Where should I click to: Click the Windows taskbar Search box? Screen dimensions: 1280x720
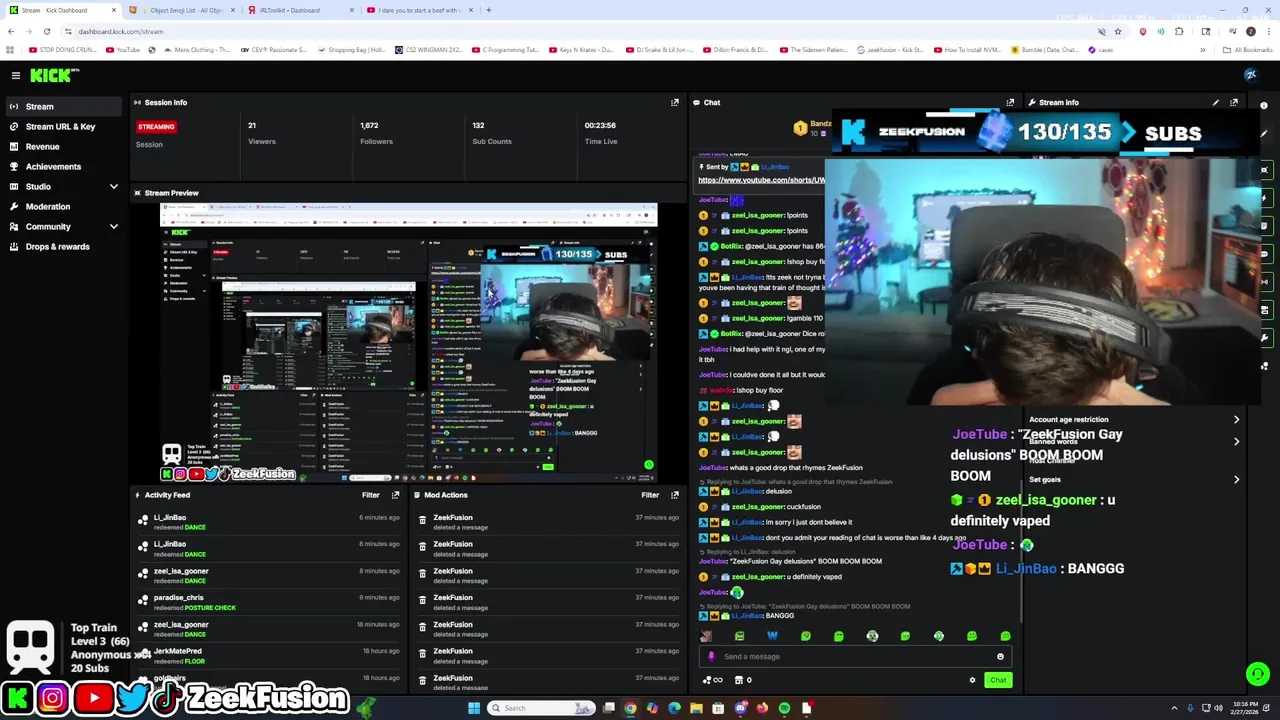coord(541,708)
